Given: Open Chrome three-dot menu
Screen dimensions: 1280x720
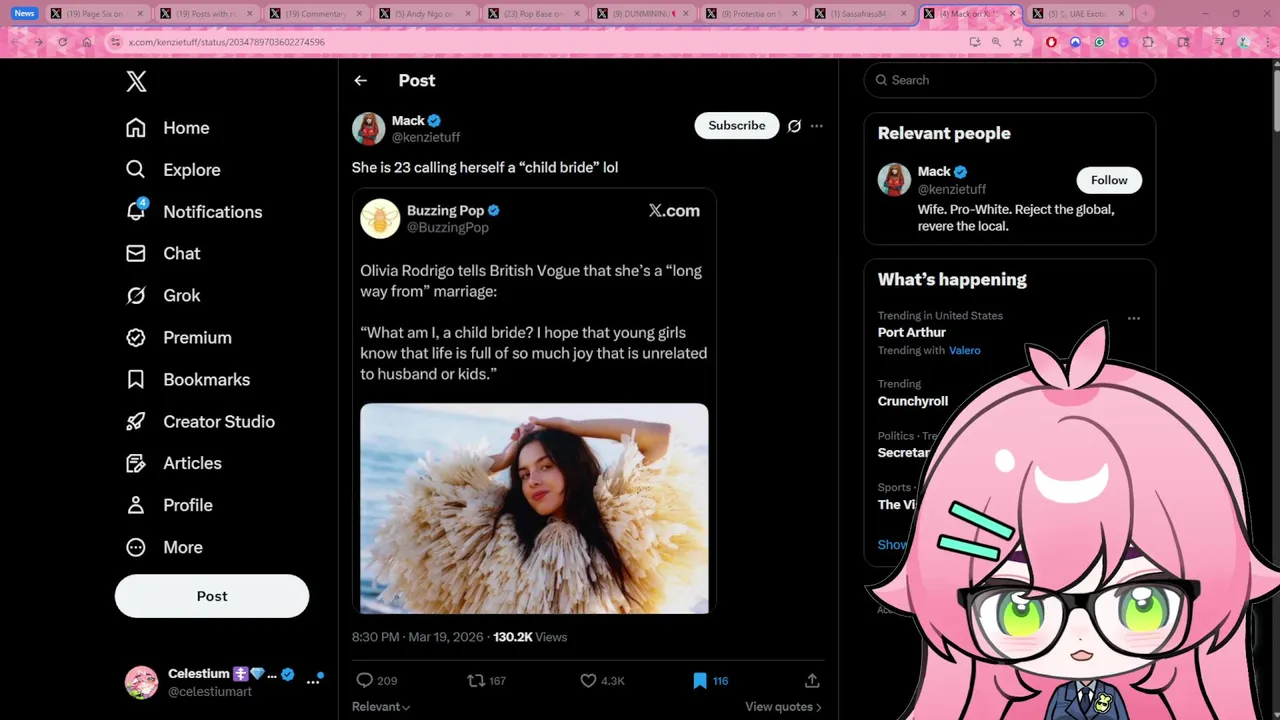Looking at the screenshot, I should click(x=1266, y=42).
